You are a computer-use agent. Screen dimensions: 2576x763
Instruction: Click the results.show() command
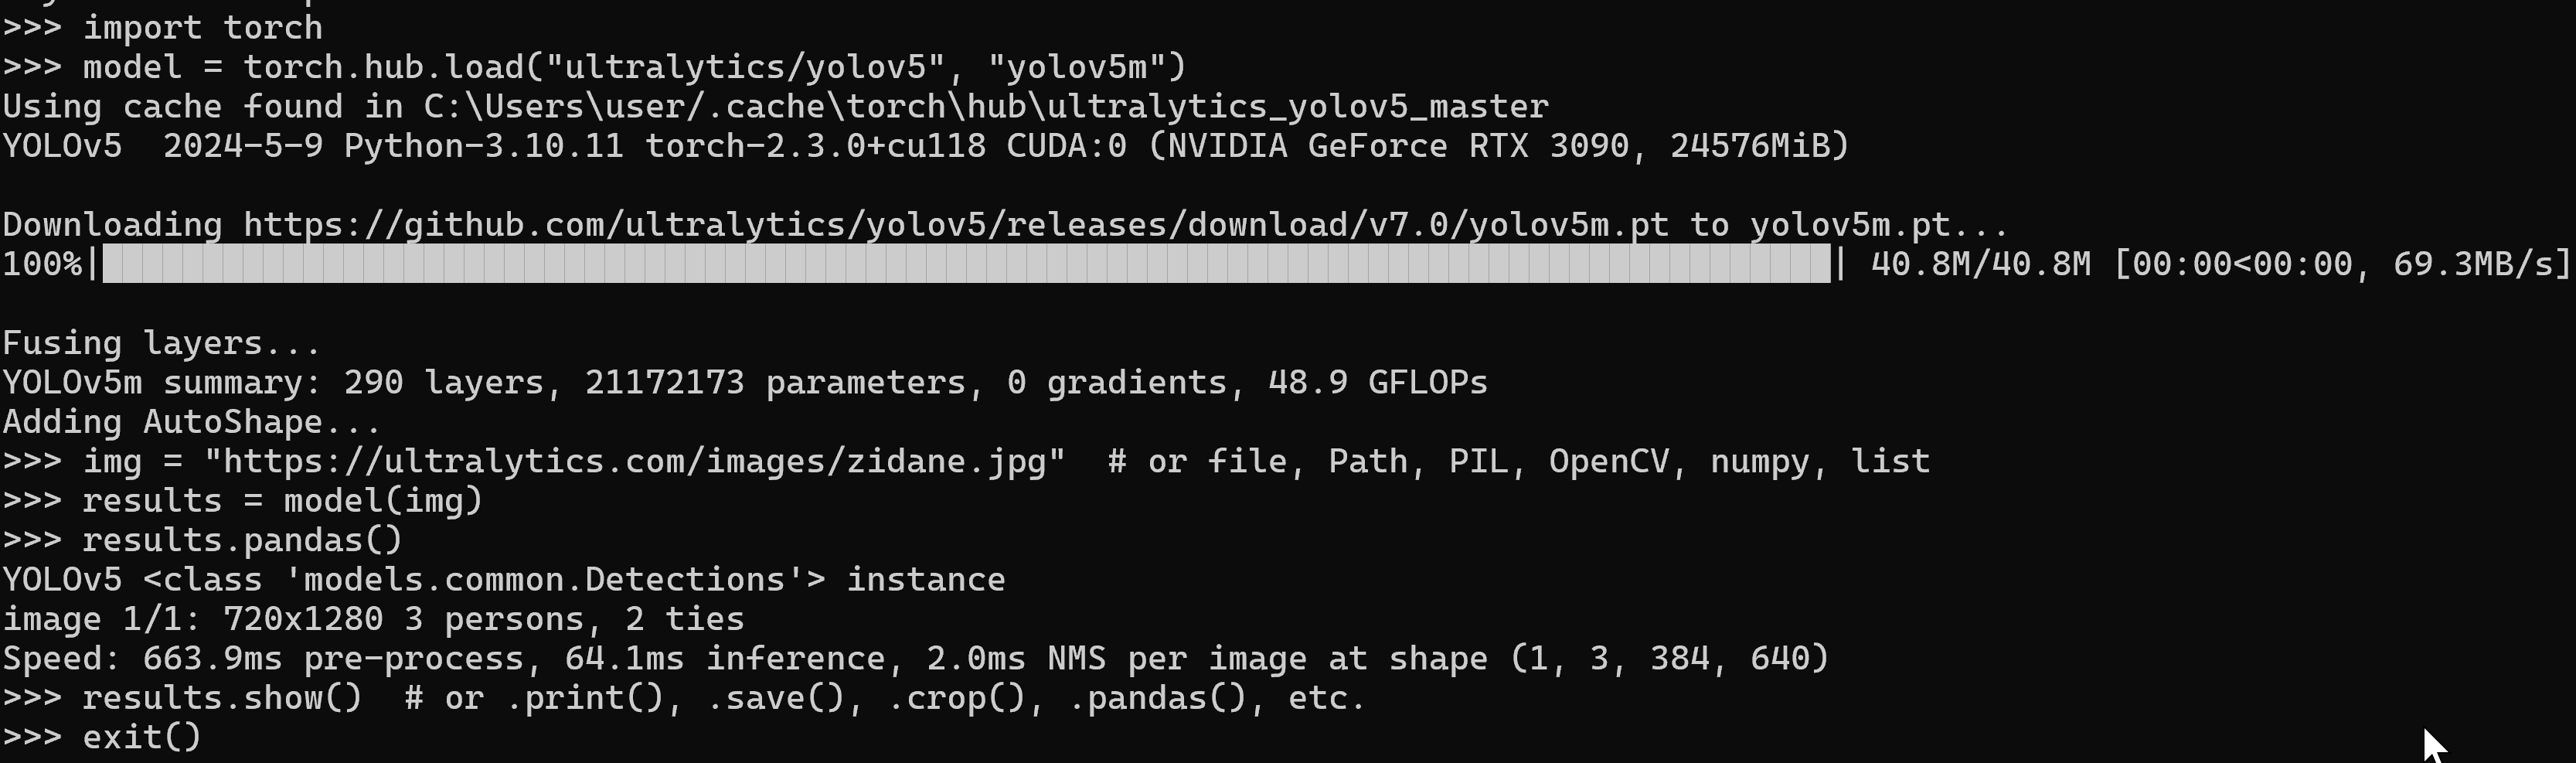[x=222, y=698]
